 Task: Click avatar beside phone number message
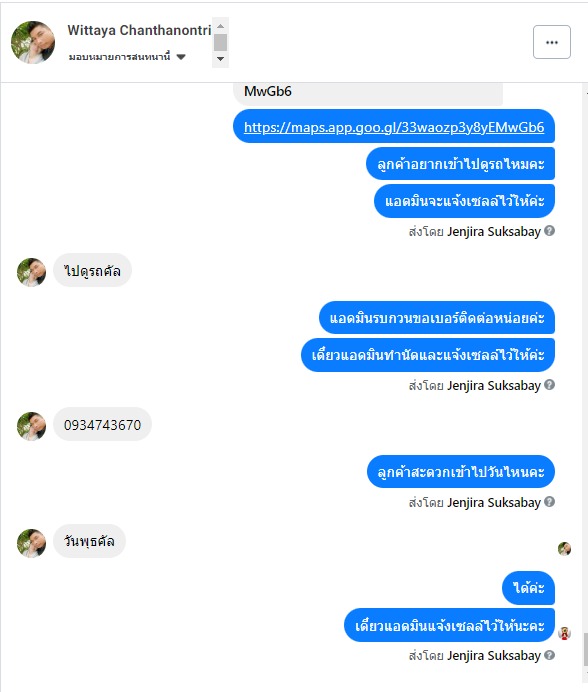pos(31,426)
